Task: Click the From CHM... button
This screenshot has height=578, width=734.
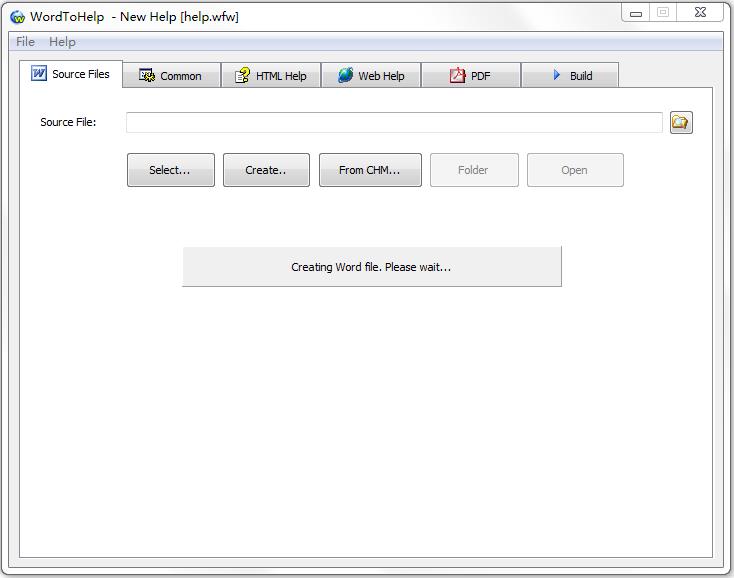Action: (370, 170)
